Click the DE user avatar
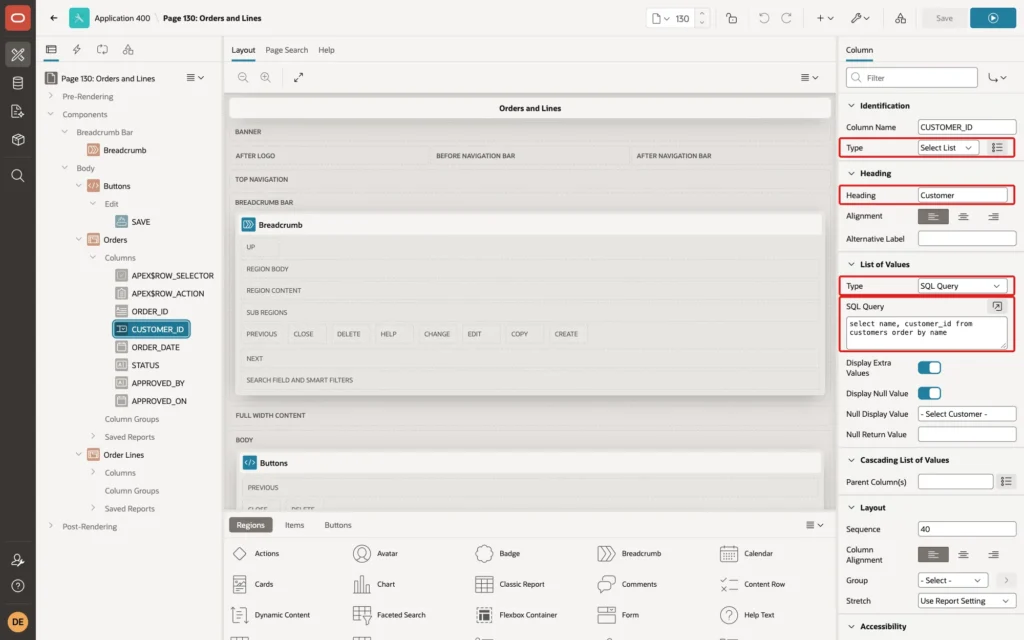The height and width of the screenshot is (640, 1024). pos(18,622)
